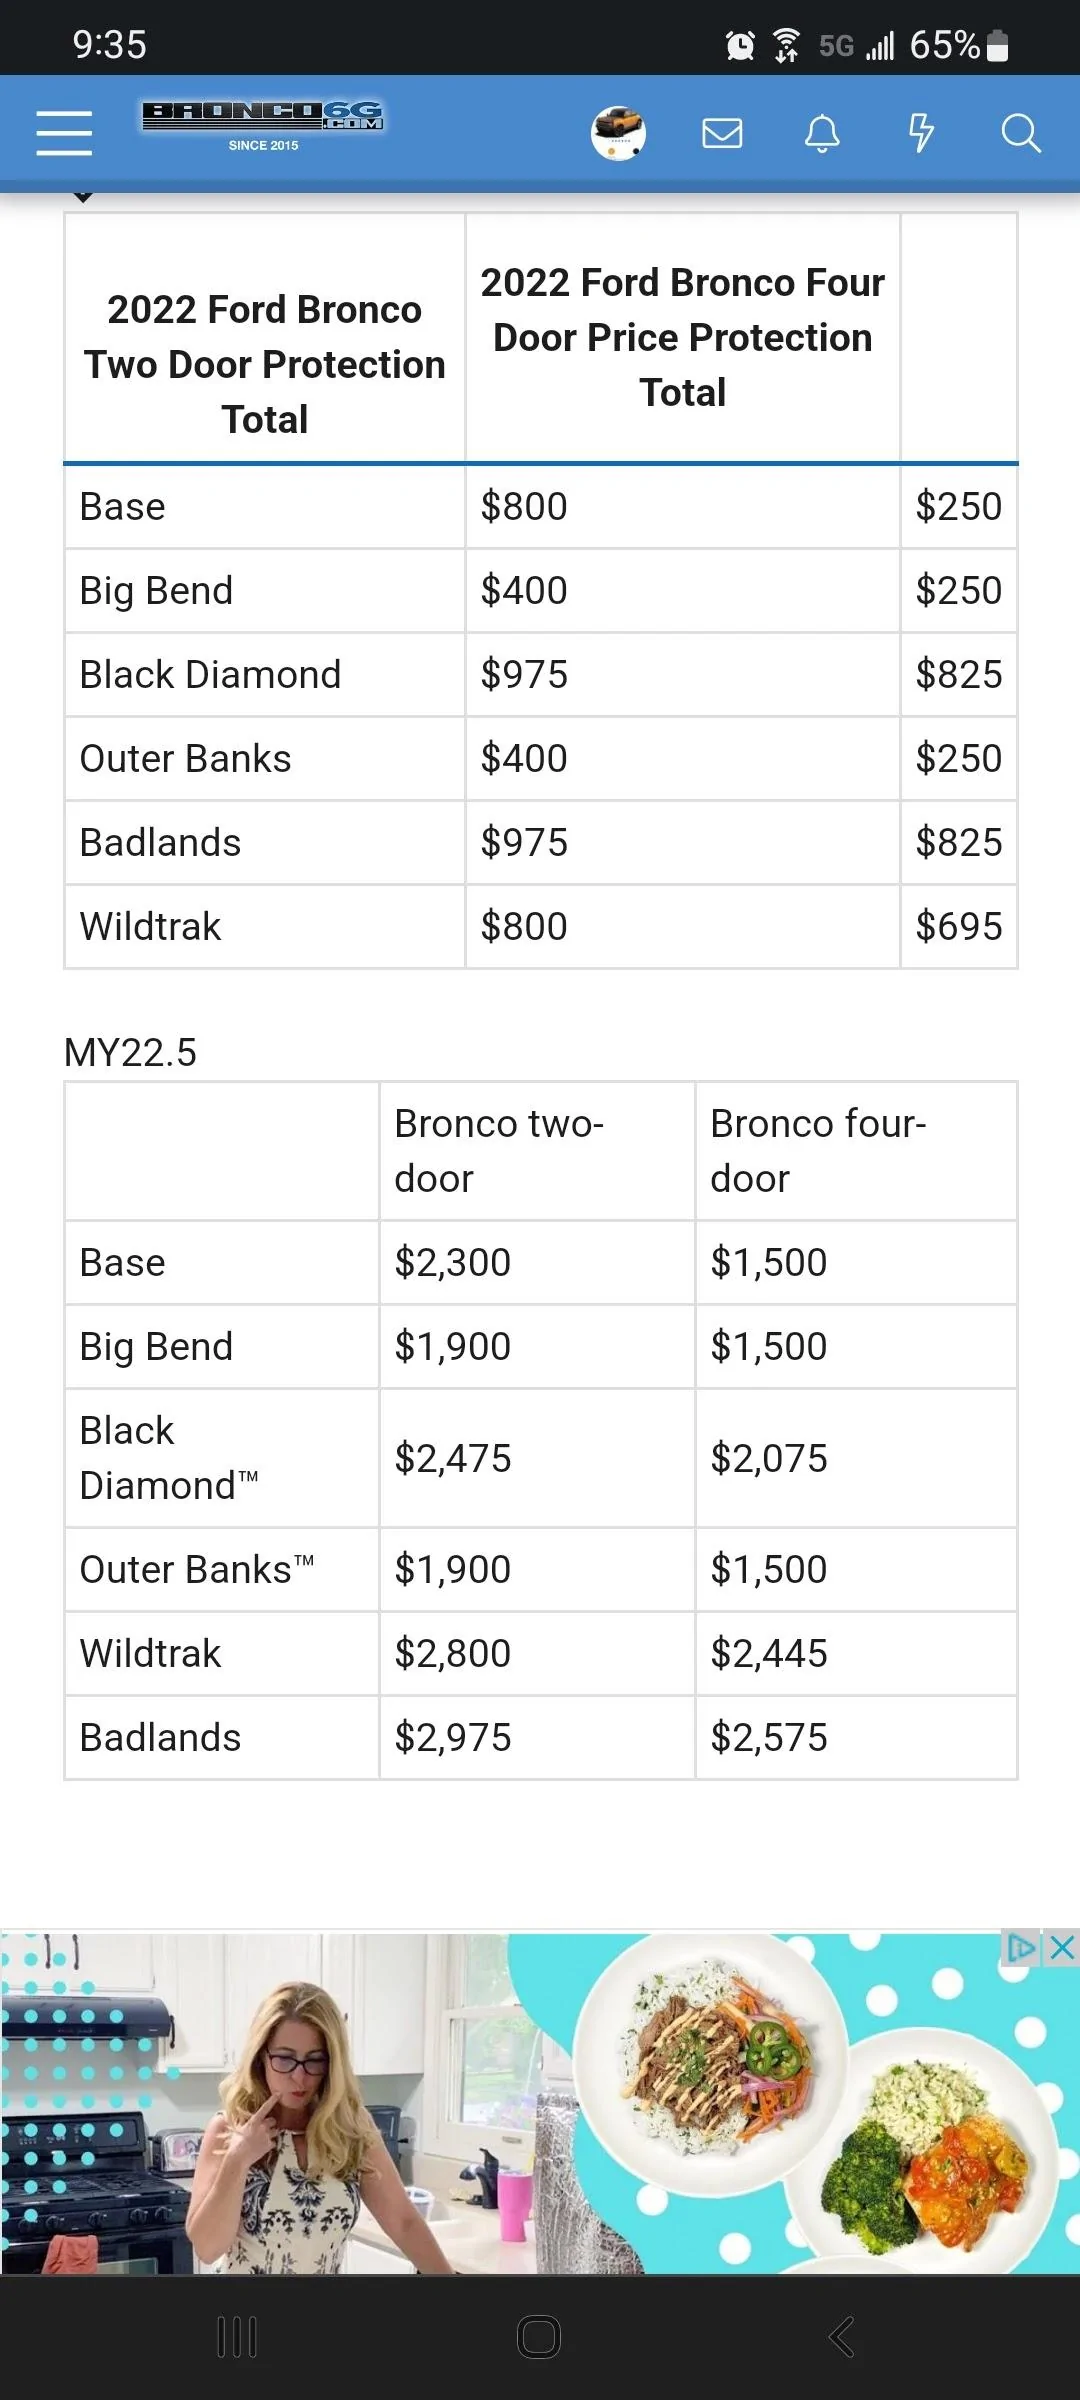Open the user profile avatar
The image size is (1080, 2400).
pyautogui.click(x=618, y=133)
